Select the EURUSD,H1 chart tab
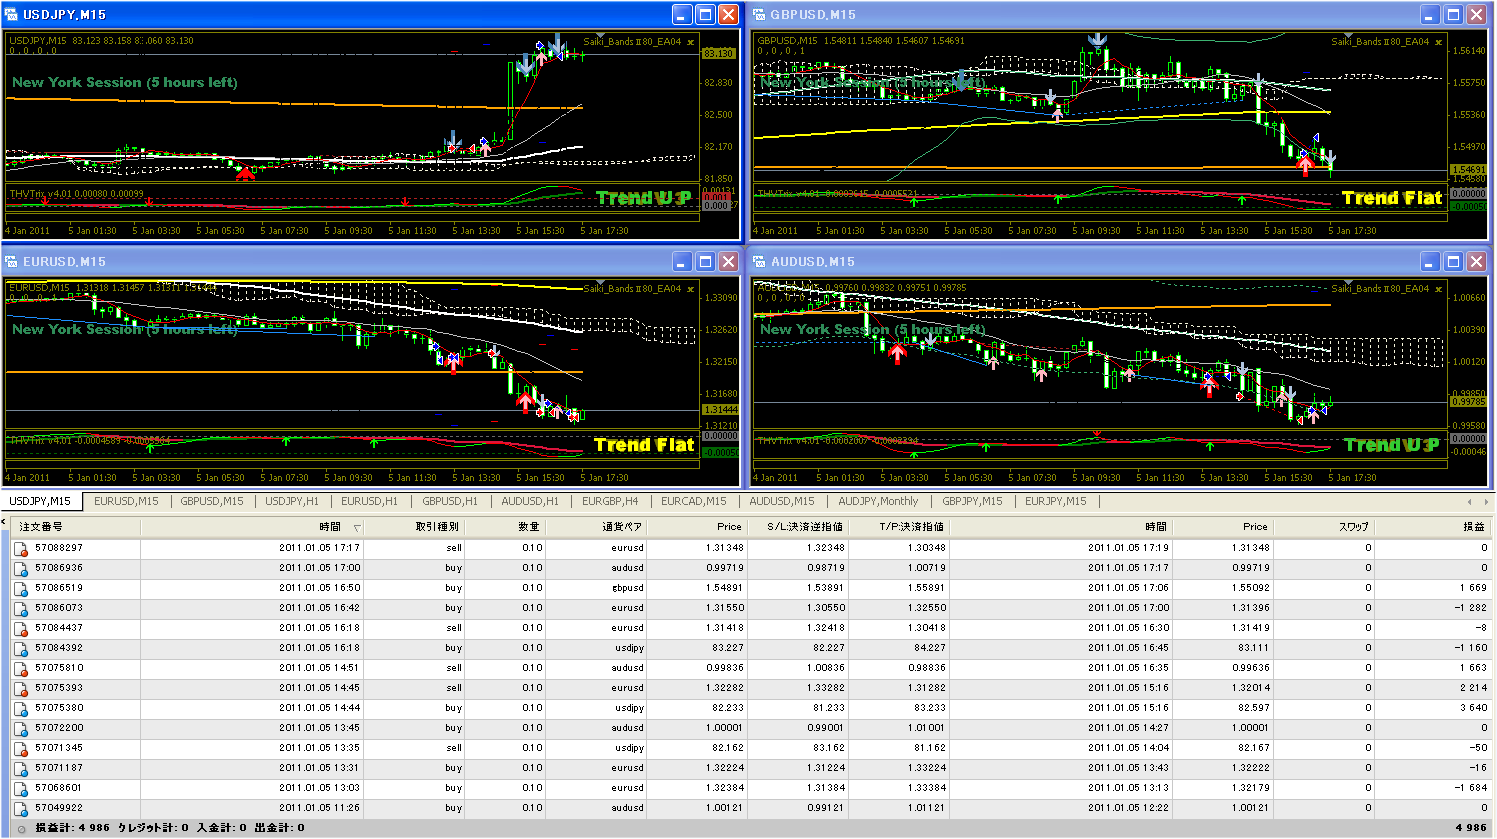 [x=369, y=501]
